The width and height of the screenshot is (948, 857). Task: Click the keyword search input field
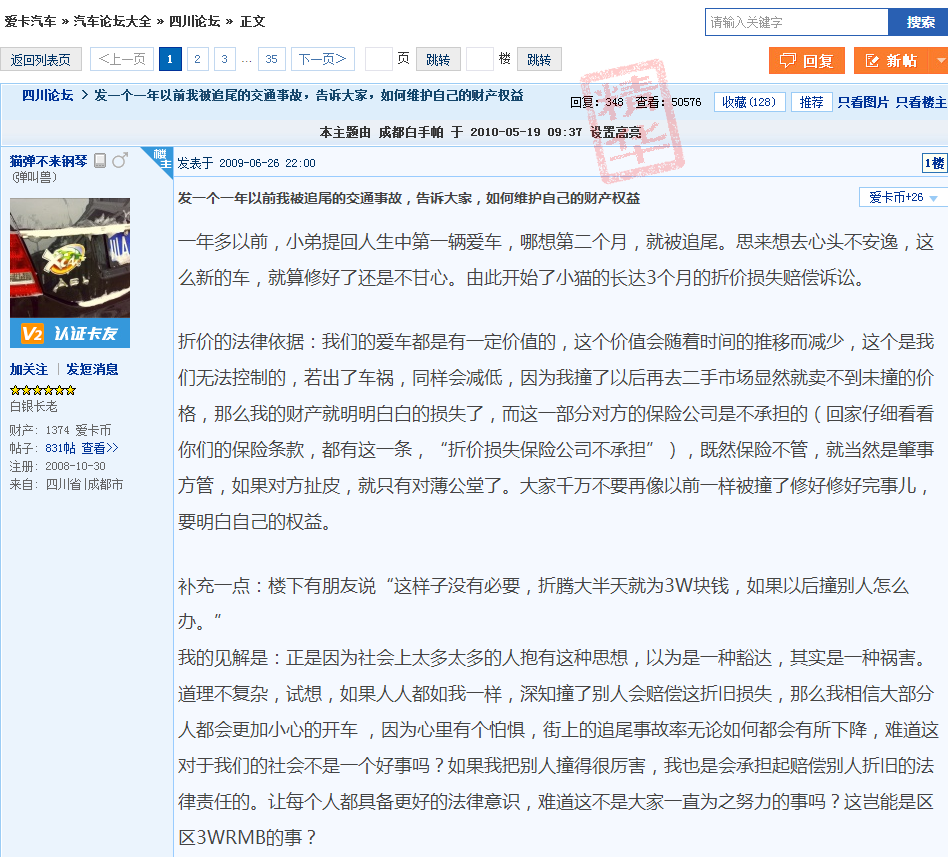coord(796,22)
